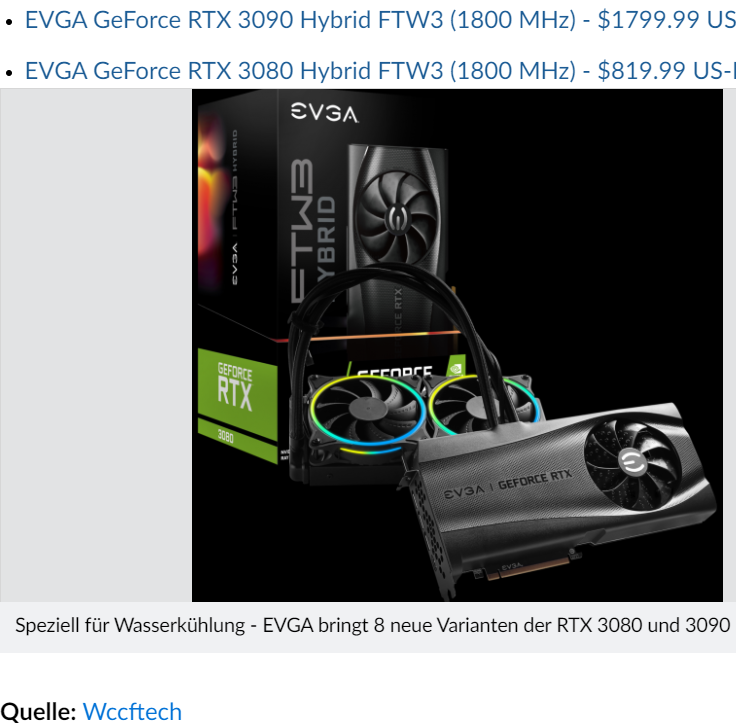Click the EVGA logo on the box
Image resolution: width=736 pixels, height=723 pixels.
[324, 113]
